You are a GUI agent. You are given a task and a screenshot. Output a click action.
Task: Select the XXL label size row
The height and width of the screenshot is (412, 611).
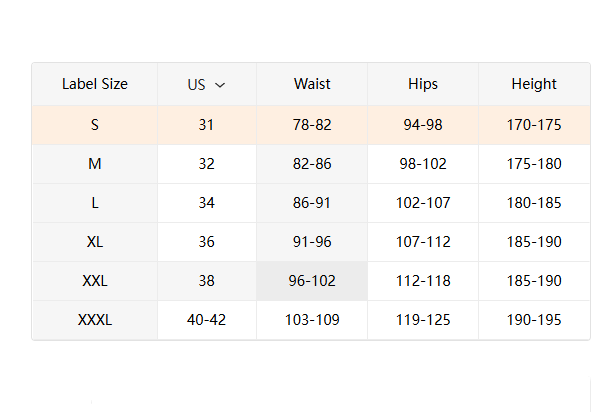[95, 281]
